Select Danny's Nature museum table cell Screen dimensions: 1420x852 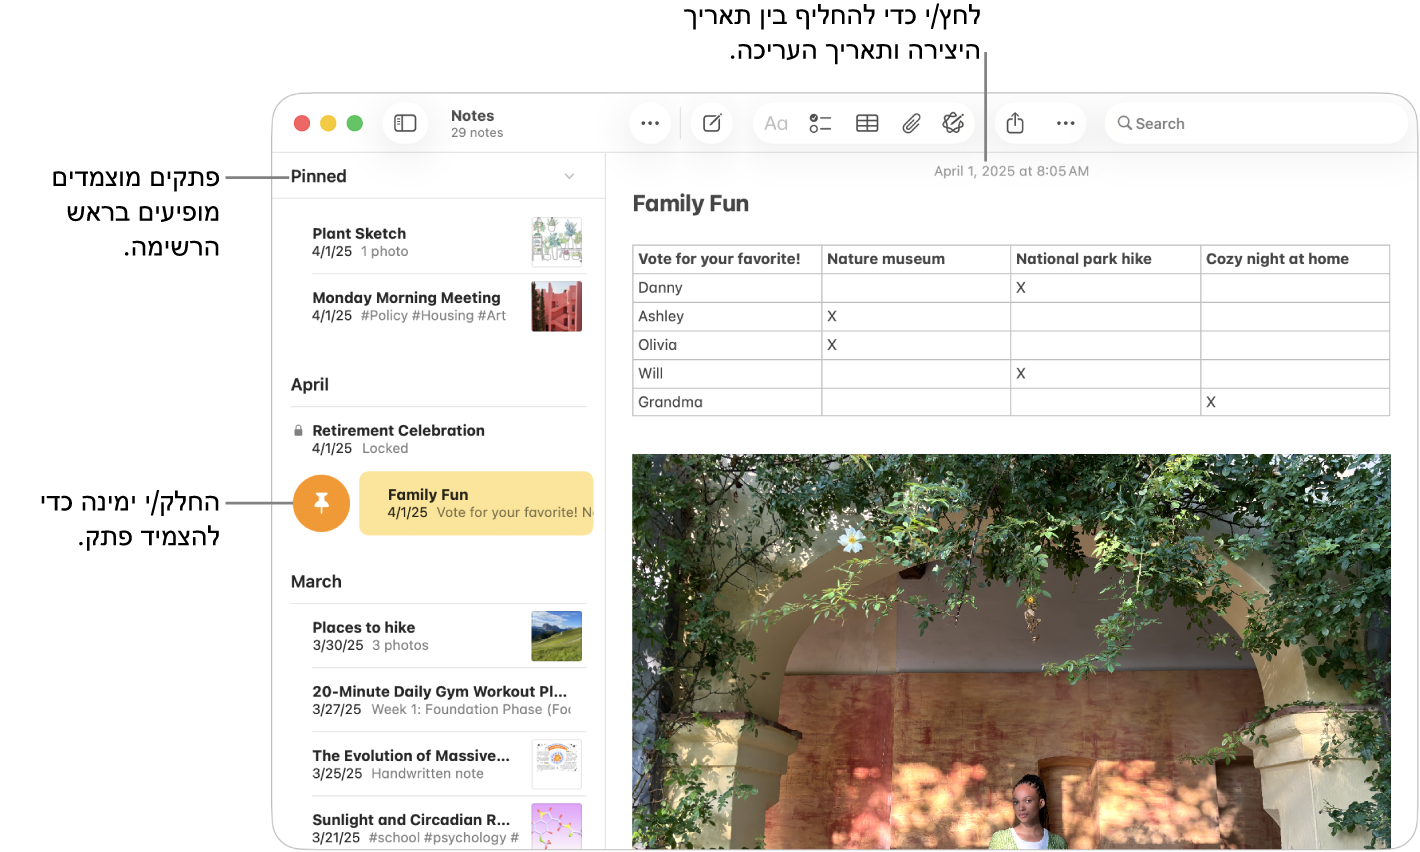[915, 288]
